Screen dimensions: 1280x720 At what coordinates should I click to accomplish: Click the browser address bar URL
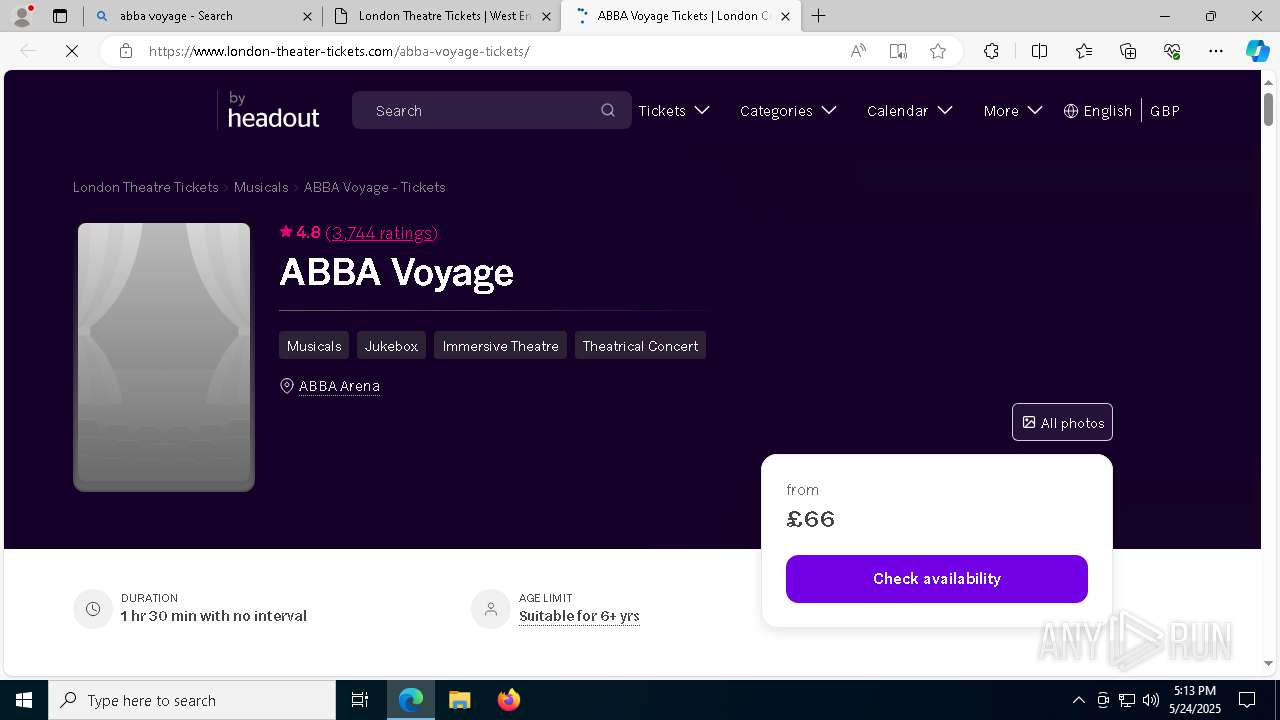[x=340, y=51]
